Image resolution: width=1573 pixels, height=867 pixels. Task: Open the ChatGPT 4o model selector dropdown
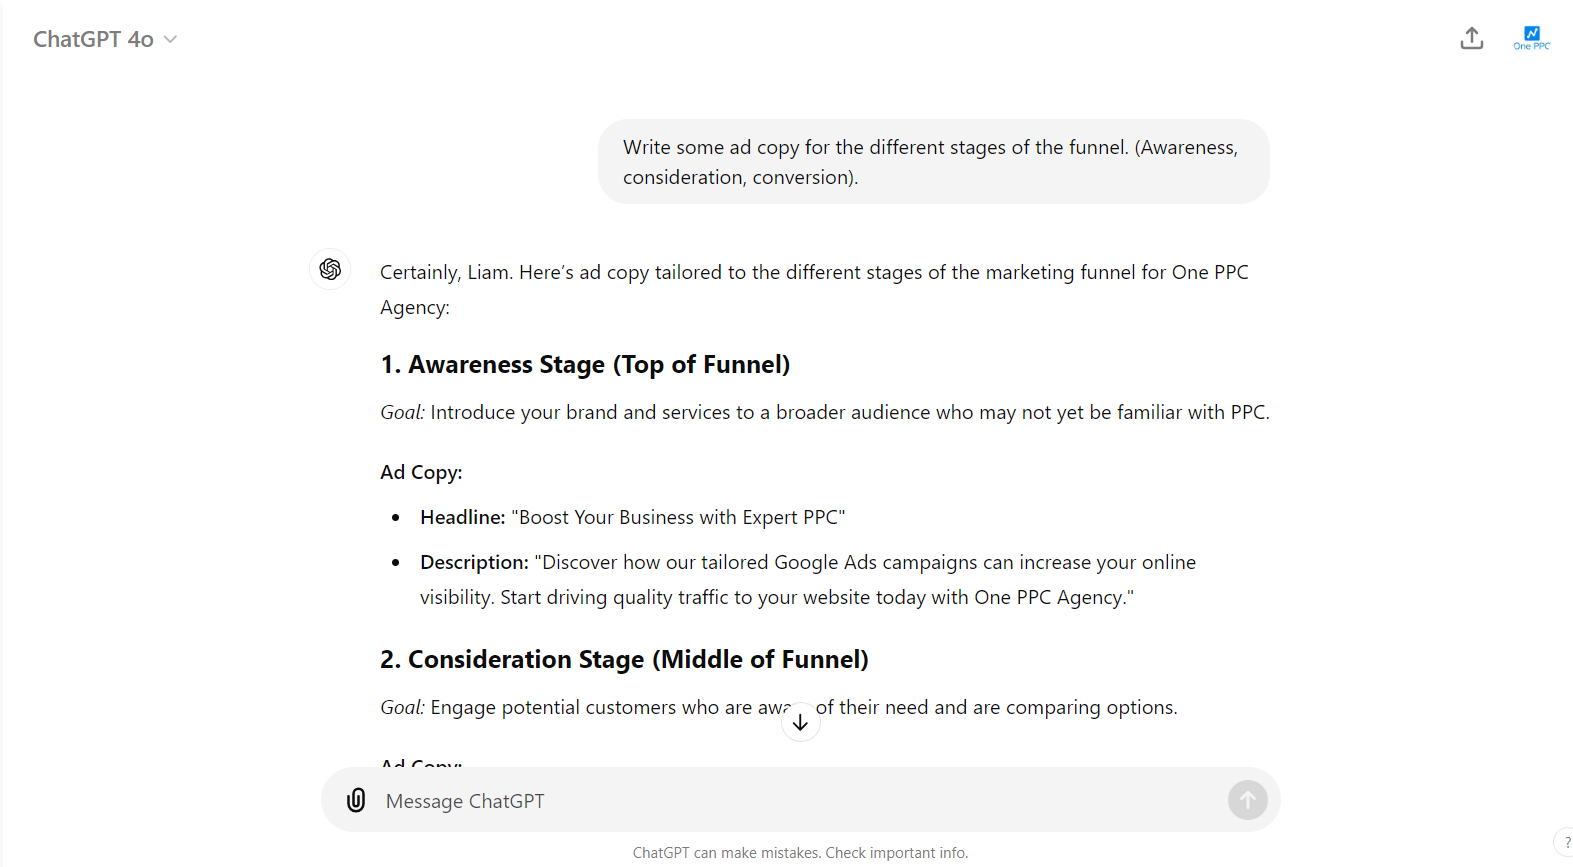pyautogui.click(x=105, y=39)
